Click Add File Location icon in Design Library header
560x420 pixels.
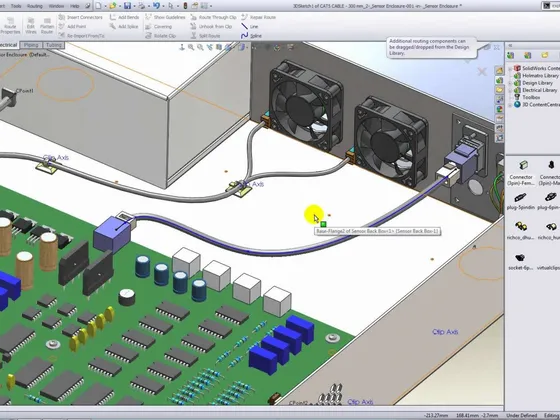pos(528,55)
